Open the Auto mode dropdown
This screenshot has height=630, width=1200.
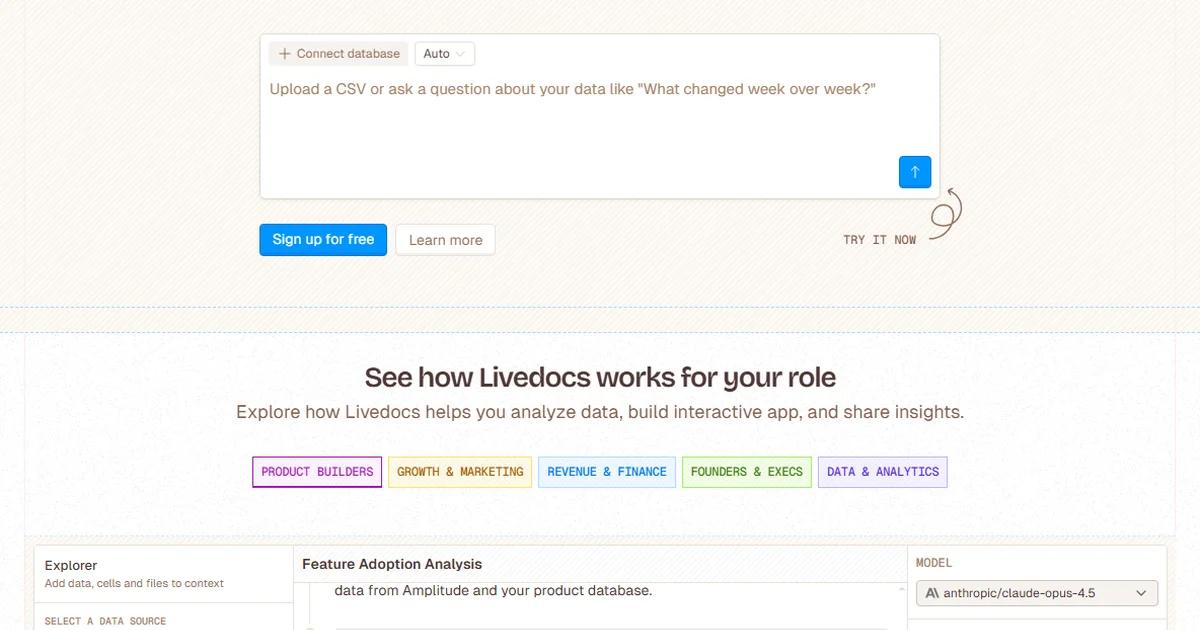tap(444, 53)
